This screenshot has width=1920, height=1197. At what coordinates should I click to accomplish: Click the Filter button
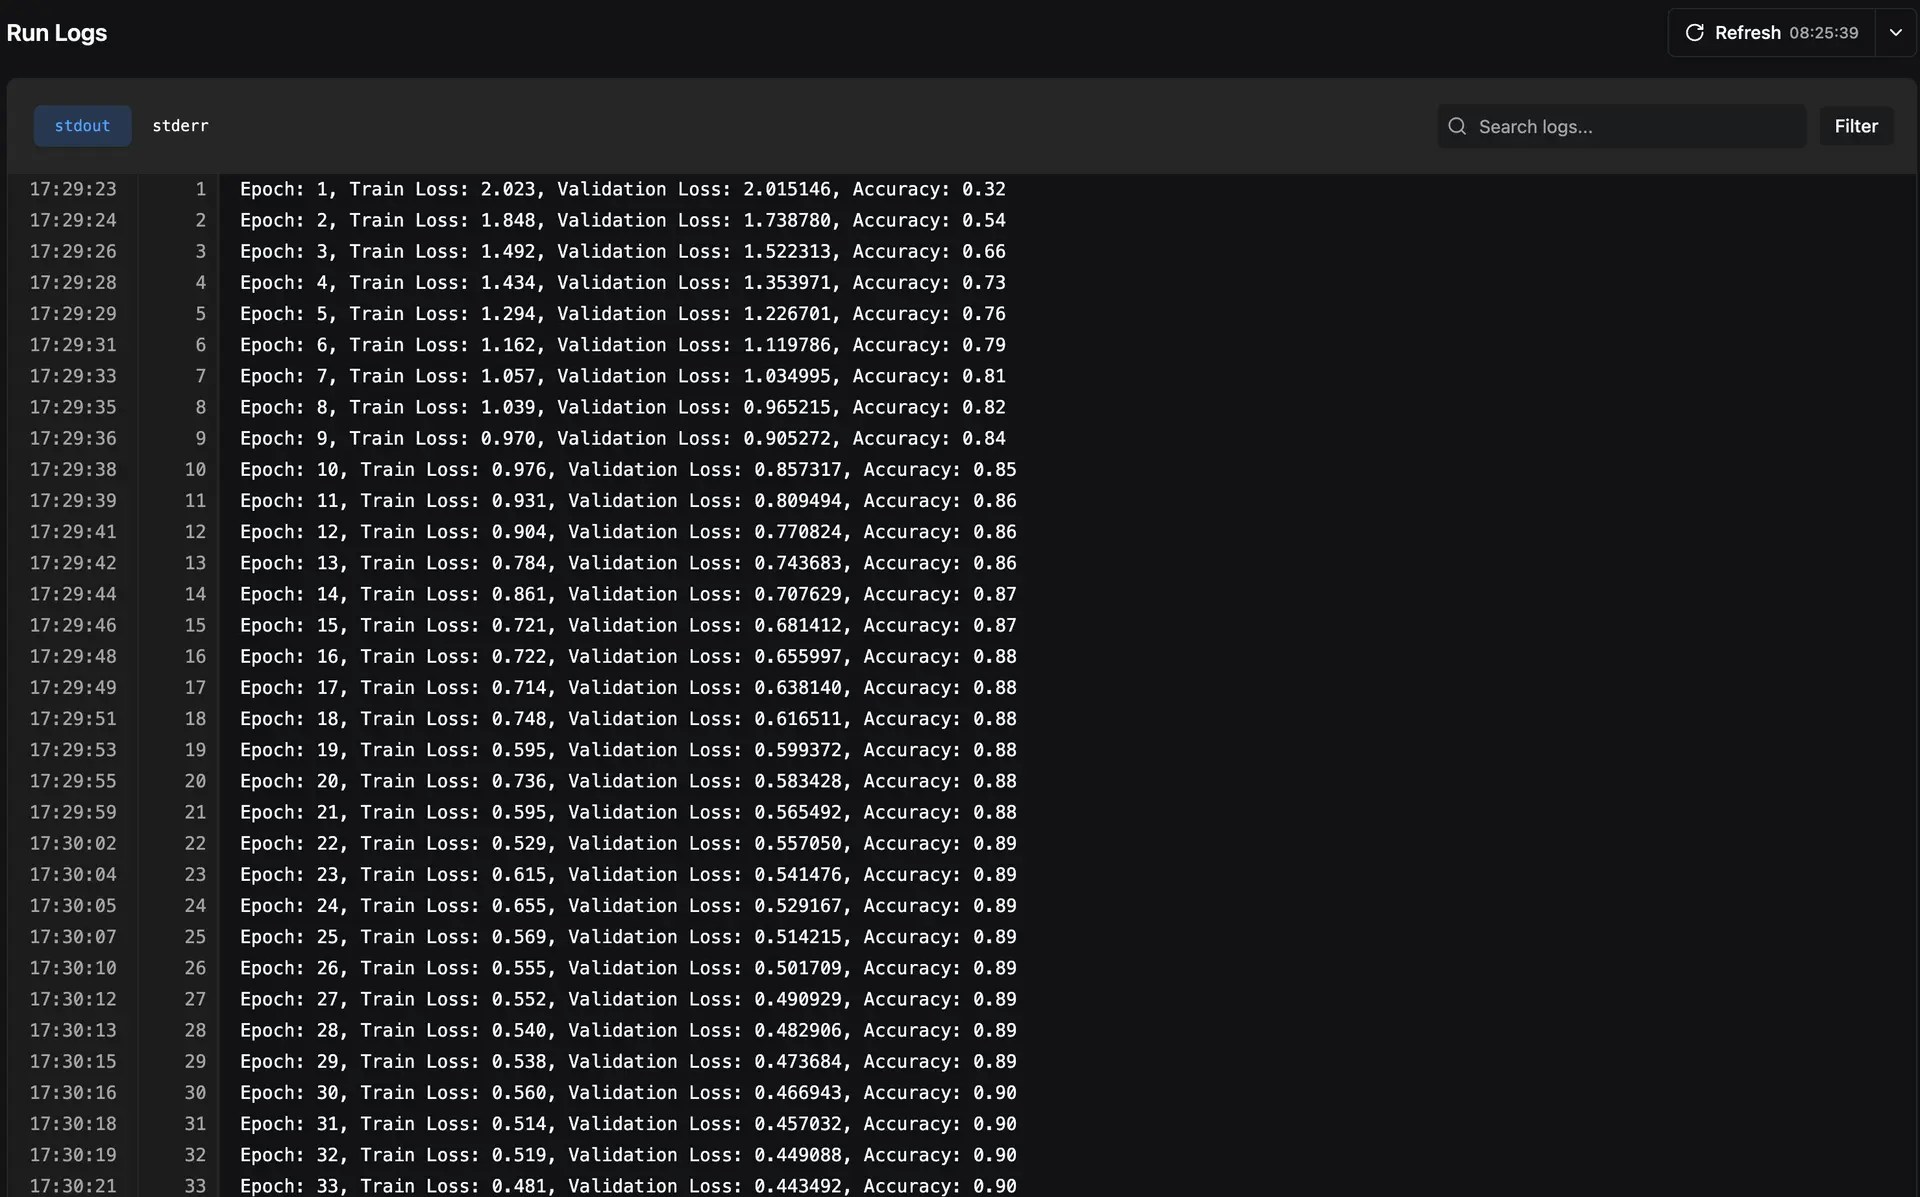point(1856,126)
